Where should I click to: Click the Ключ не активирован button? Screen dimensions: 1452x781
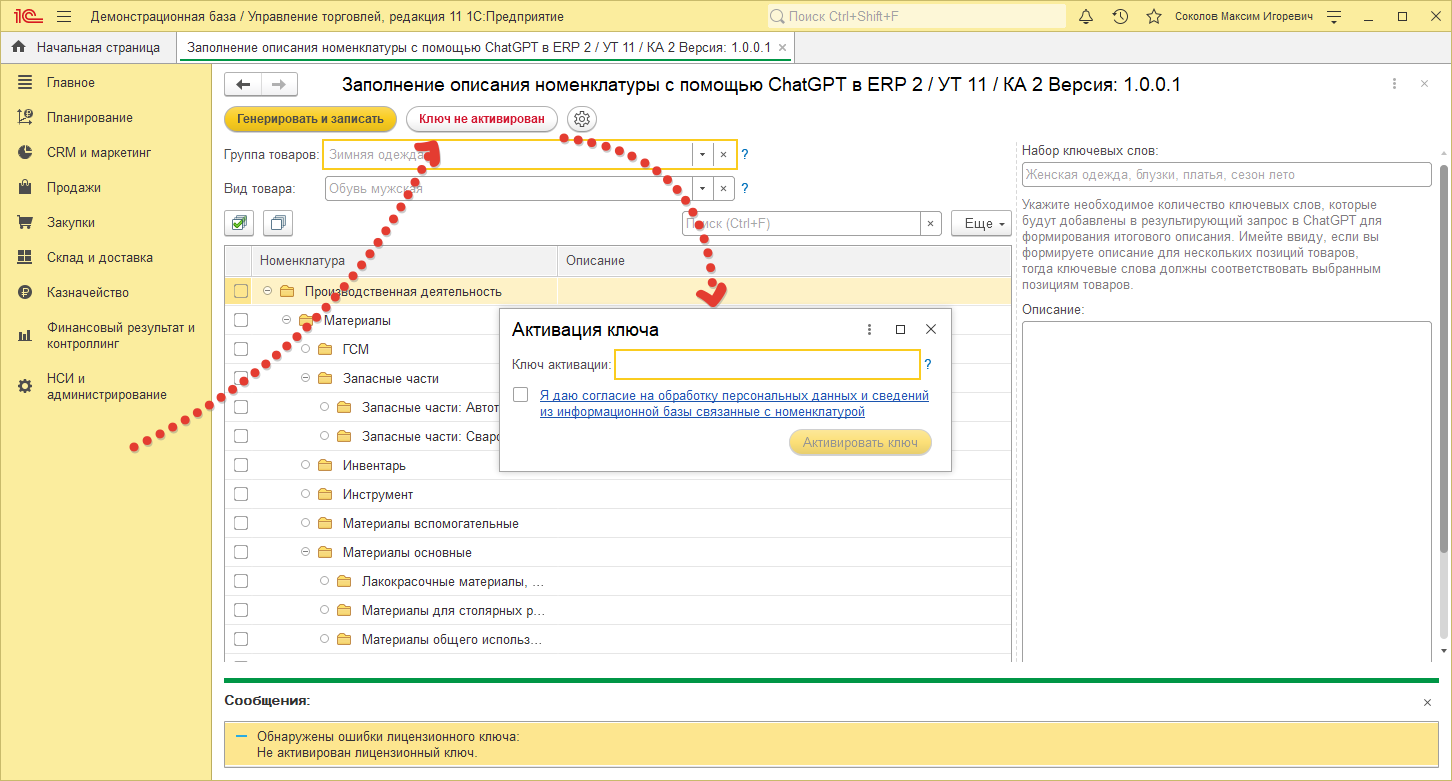click(481, 119)
